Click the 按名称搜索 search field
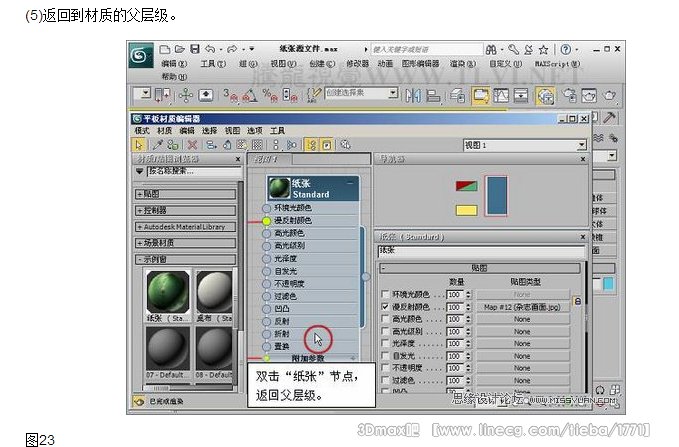Screen dimensions: 679x447 click(x=194, y=171)
